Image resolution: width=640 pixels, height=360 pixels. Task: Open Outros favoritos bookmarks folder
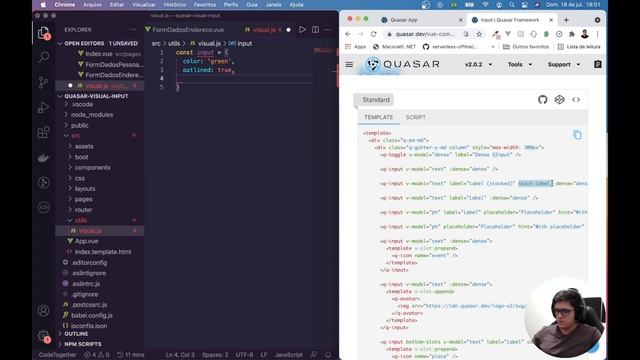526,47
